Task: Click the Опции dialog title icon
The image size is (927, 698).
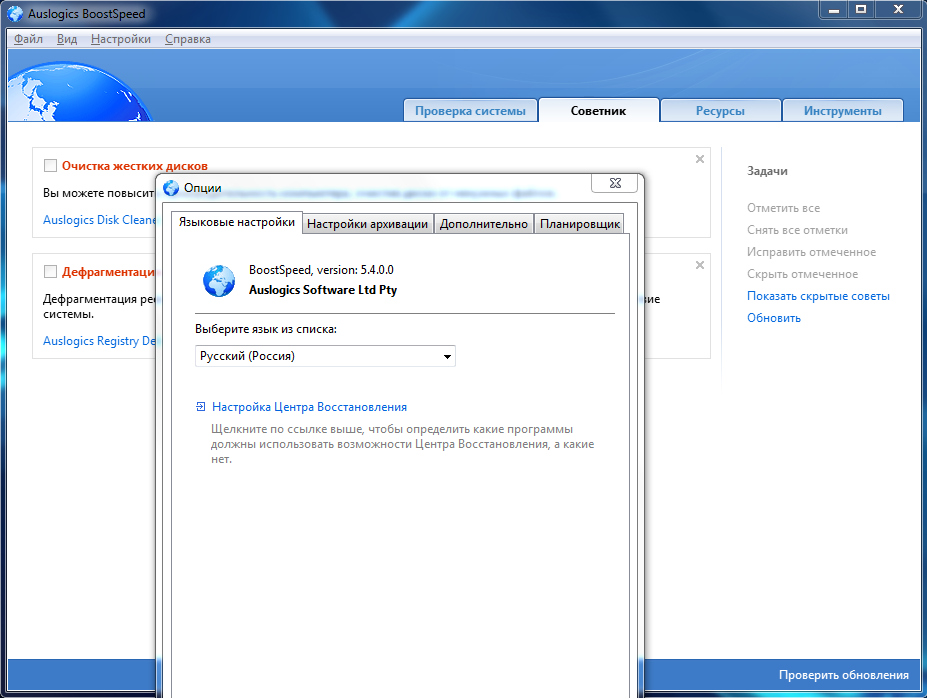Action: 171,188
